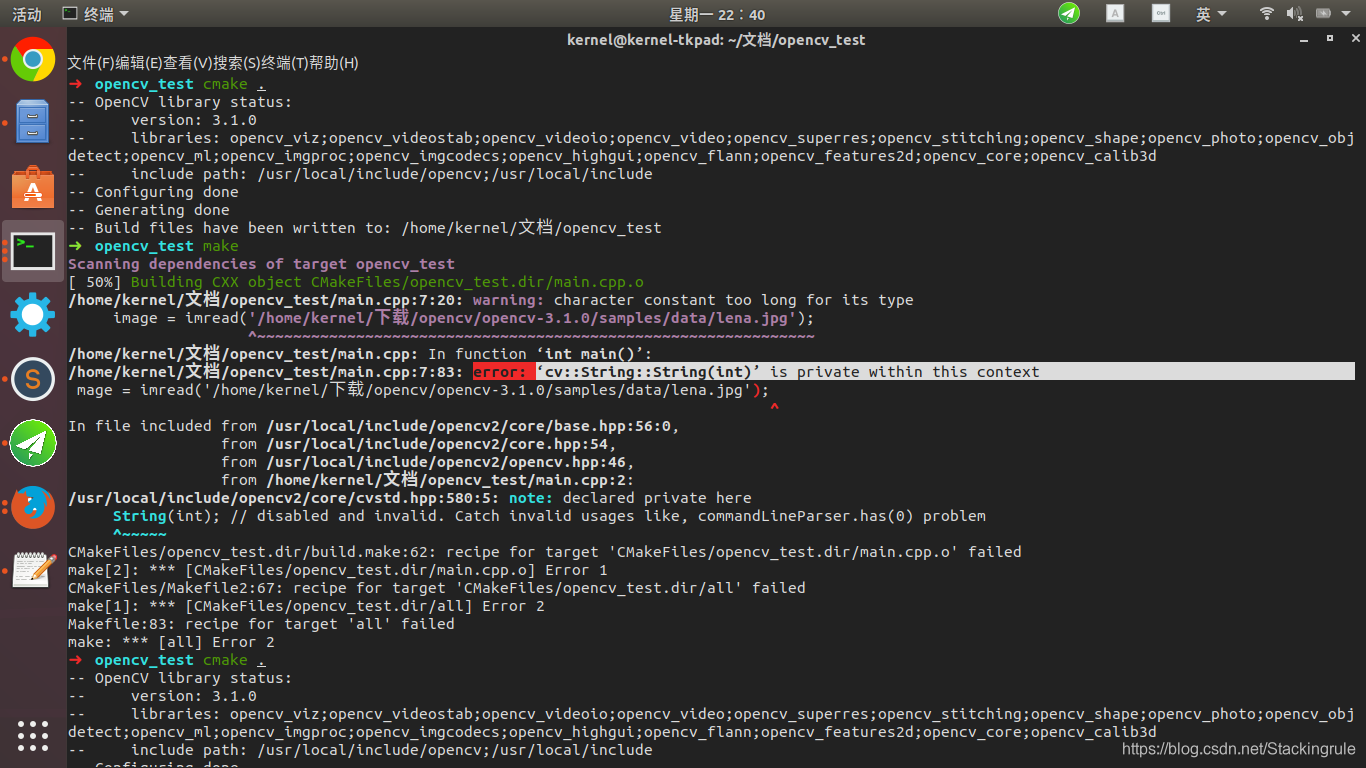Click 'In file included from' base.hpp line
This screenshot has width=1366, height=768.
click(x=374, y=426)
